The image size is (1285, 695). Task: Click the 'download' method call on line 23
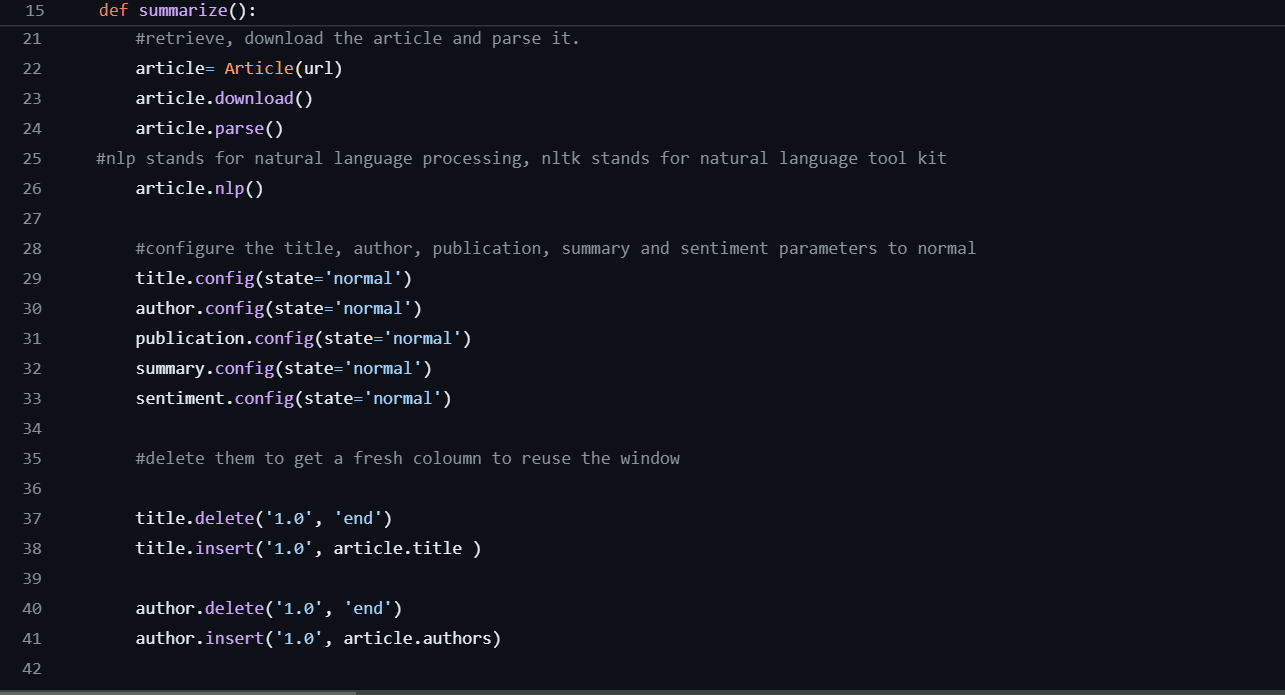[254, 98]
